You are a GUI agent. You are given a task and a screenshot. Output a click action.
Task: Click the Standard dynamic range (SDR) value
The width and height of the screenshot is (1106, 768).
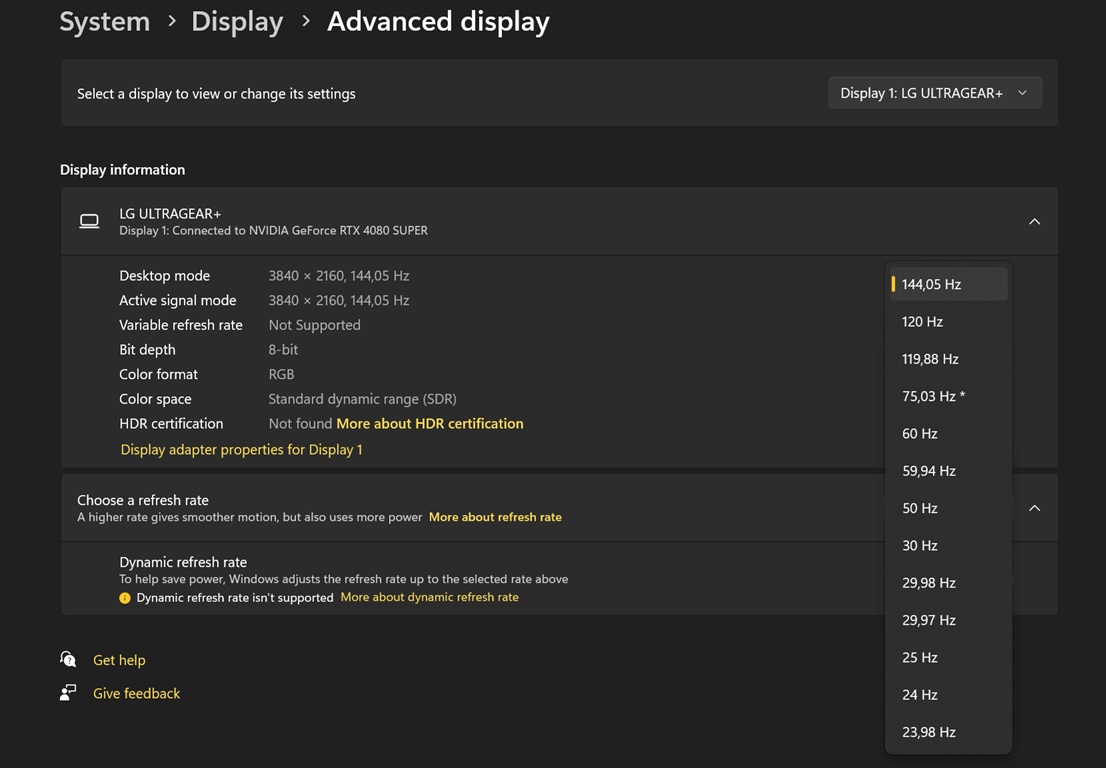point(363,399)
